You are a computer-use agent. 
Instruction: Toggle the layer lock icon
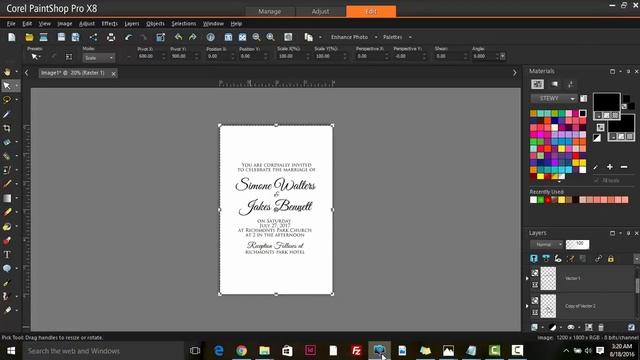click(611, 259)
